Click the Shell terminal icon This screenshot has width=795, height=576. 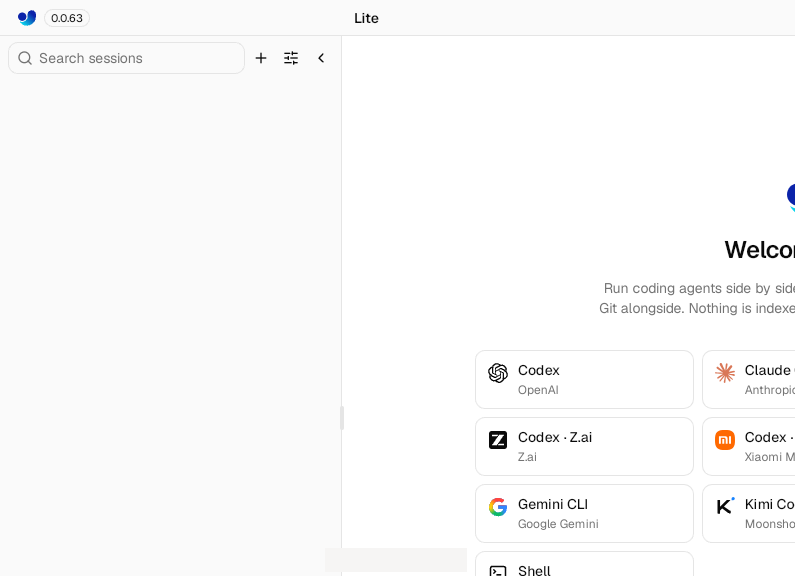498,571
